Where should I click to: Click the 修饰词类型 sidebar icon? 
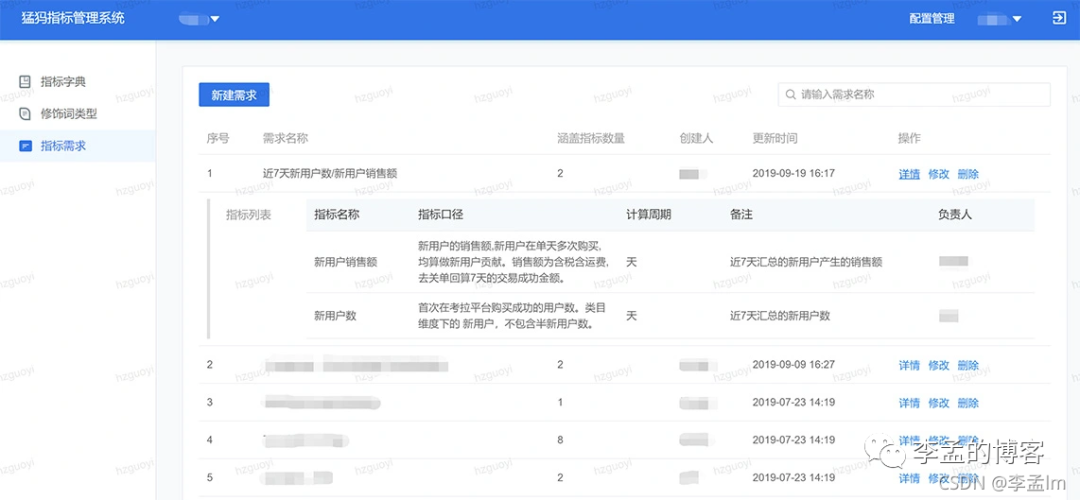pos(25,114)
